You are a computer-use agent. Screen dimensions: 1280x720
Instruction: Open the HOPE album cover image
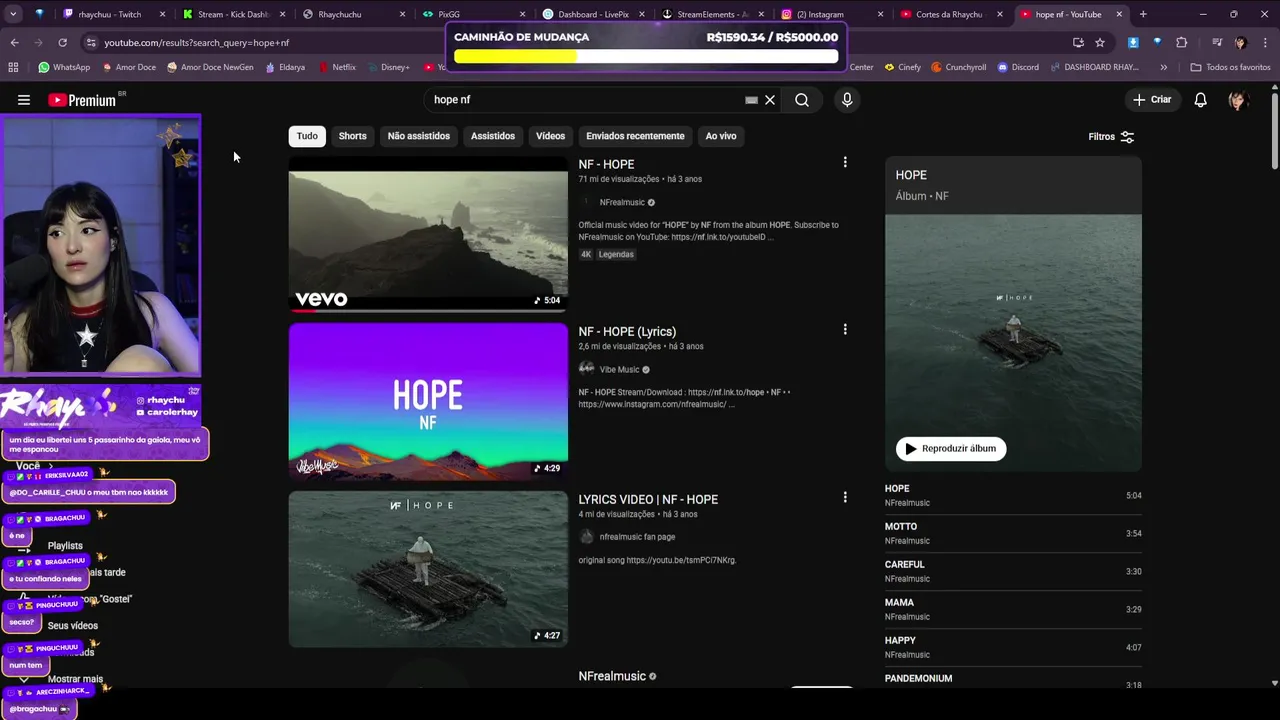tap(1013, 342)
